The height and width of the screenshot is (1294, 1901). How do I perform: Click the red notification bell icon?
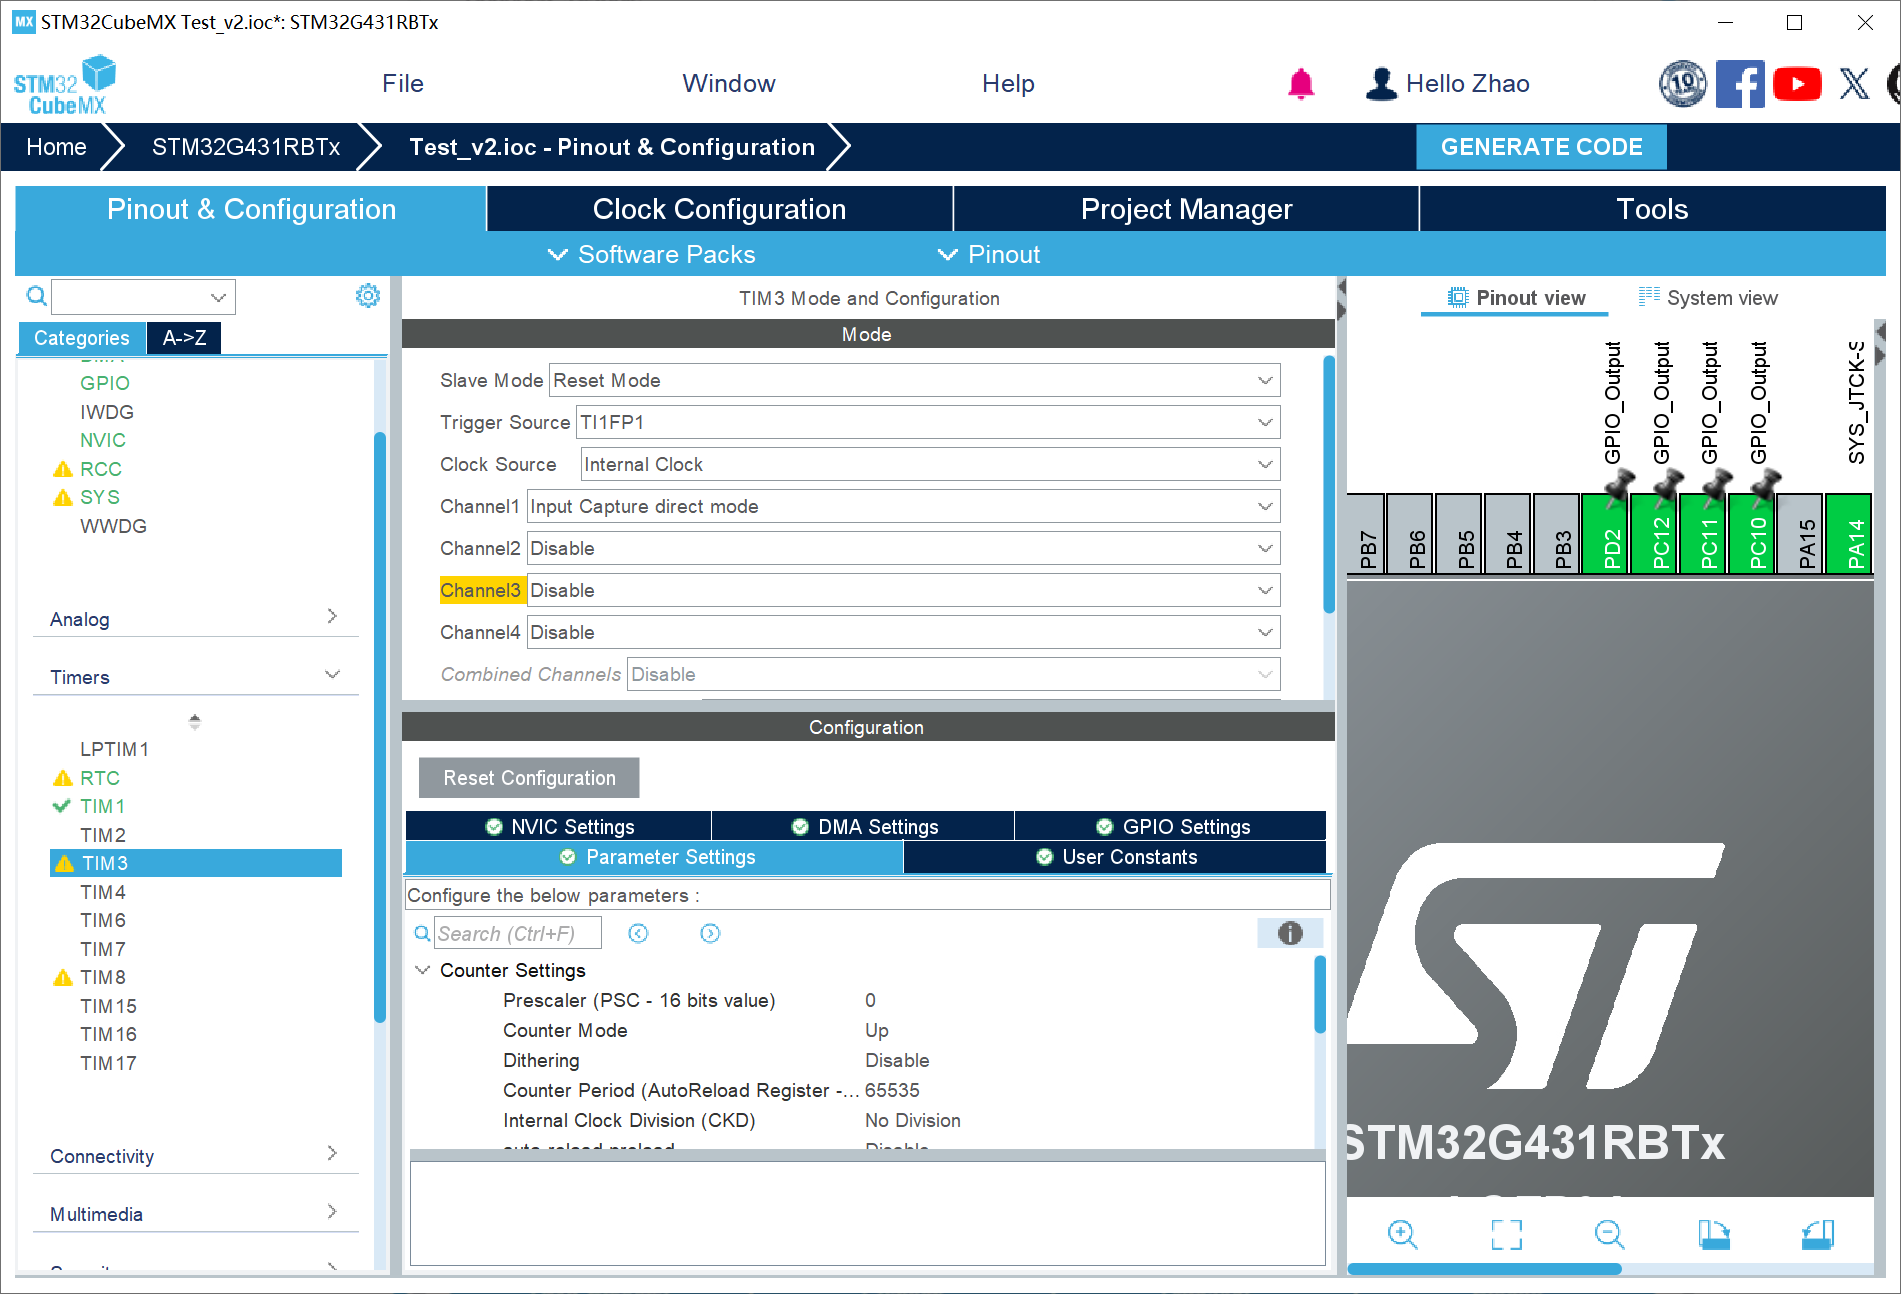click(1300, 84)
